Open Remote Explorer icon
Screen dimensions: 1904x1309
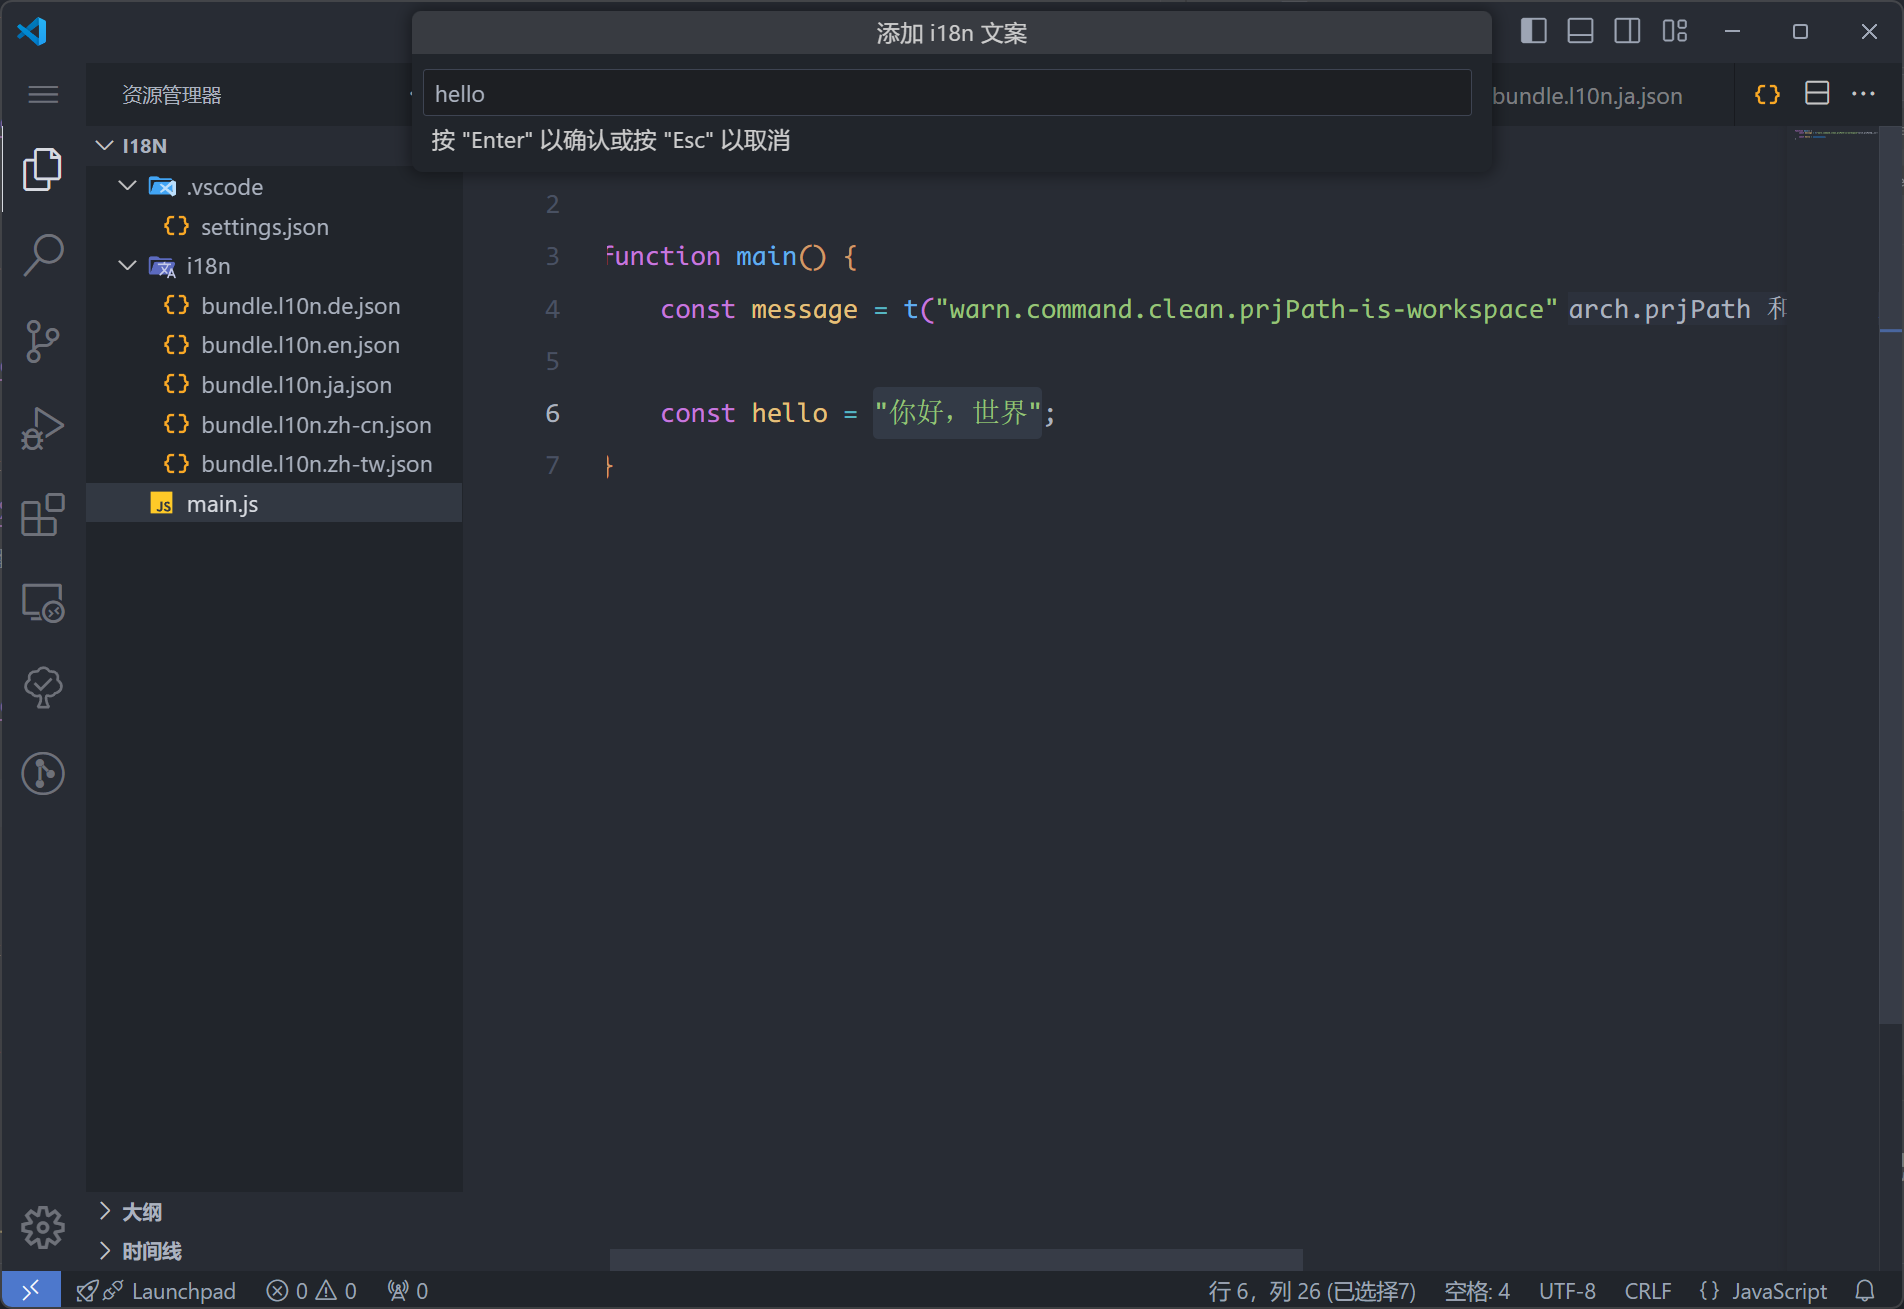click(x=42, y=603)
